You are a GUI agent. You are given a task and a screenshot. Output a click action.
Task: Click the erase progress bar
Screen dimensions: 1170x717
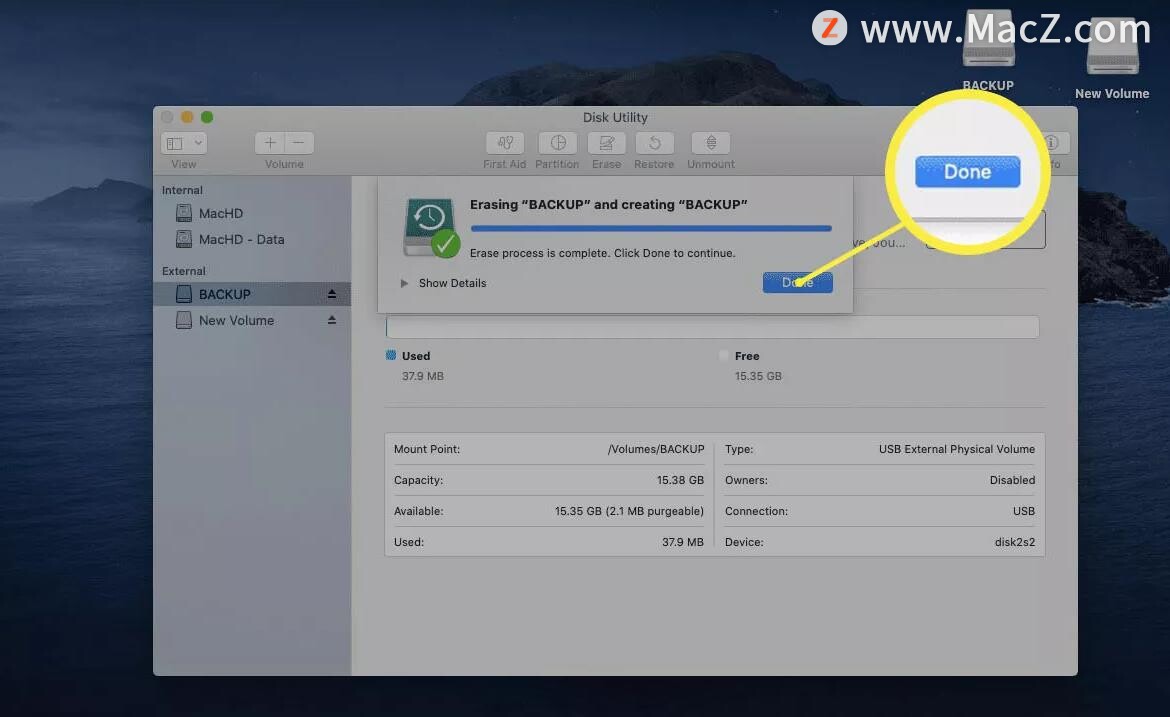tap(651, 228)
